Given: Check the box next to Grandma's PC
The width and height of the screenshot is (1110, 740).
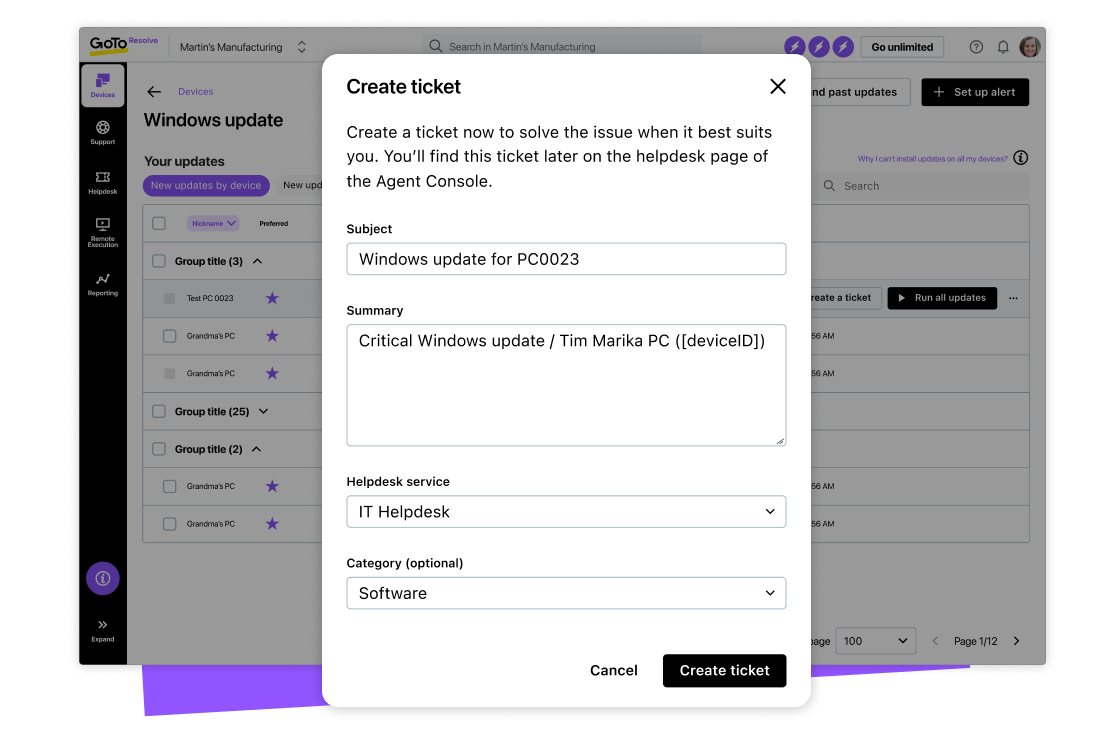Looking at the screenshot, I should [169, 336].
